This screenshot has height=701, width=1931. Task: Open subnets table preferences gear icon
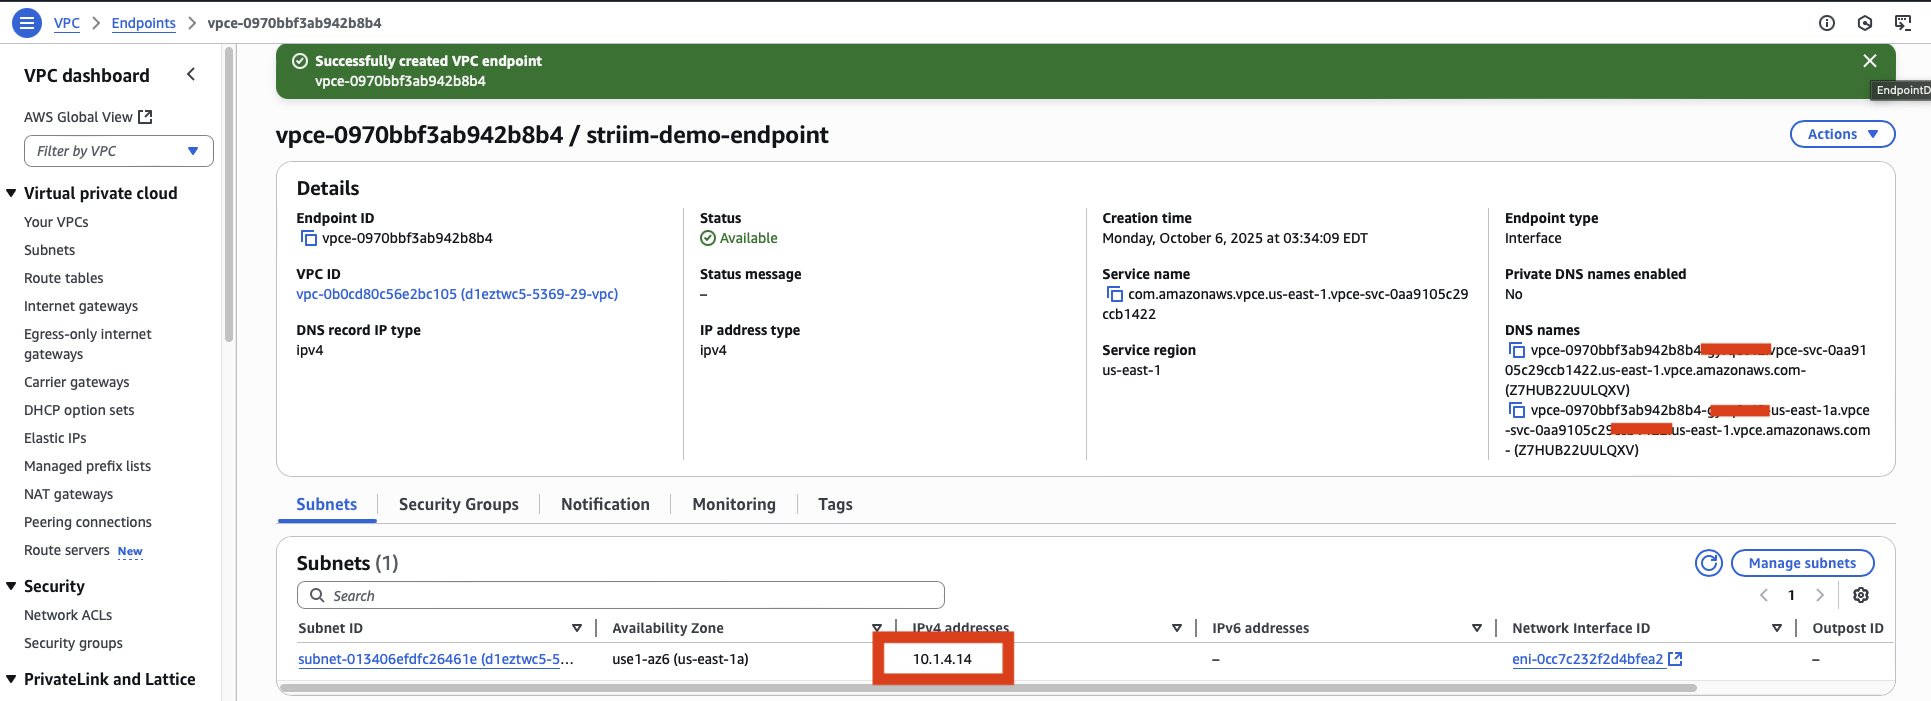coord(1860,596)
